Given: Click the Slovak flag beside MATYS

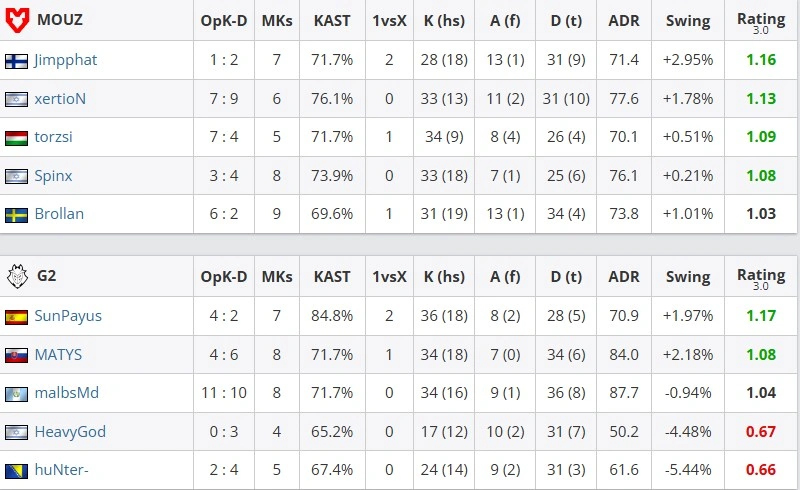Looking at the screenshot, I should point(16,355).
